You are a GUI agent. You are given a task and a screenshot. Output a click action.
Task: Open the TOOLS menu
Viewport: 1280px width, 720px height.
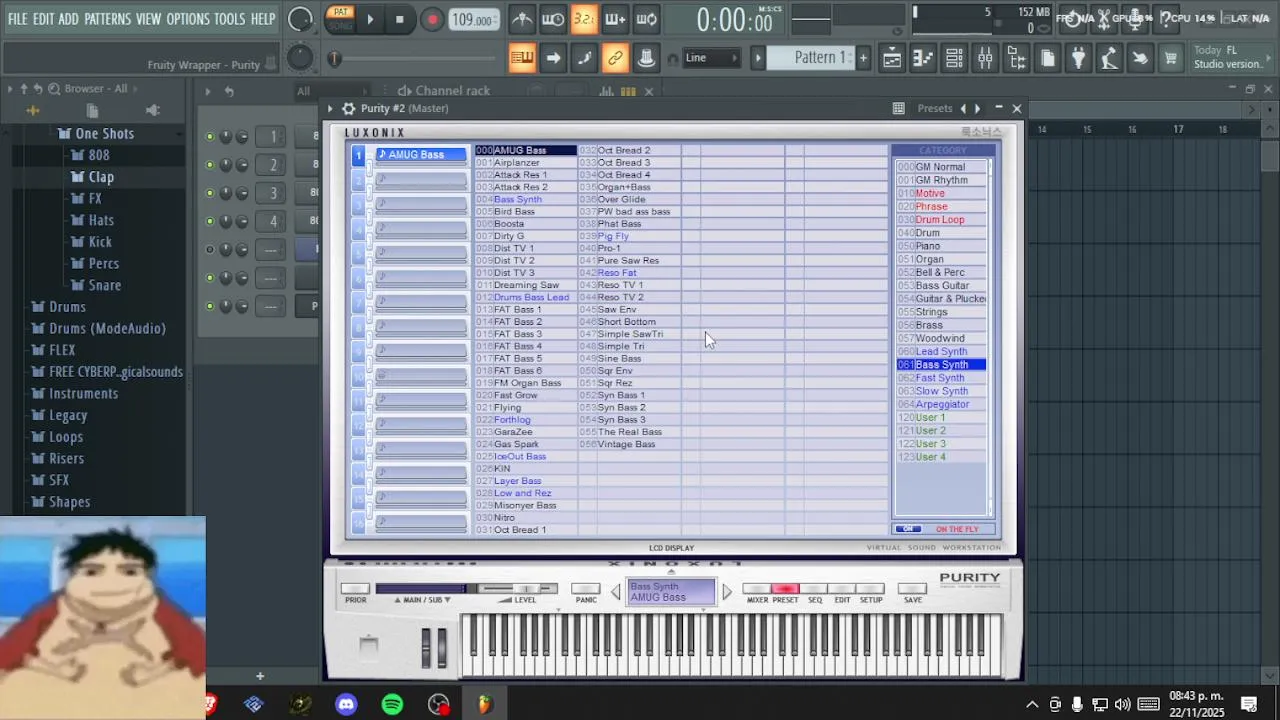pos(229,19)
